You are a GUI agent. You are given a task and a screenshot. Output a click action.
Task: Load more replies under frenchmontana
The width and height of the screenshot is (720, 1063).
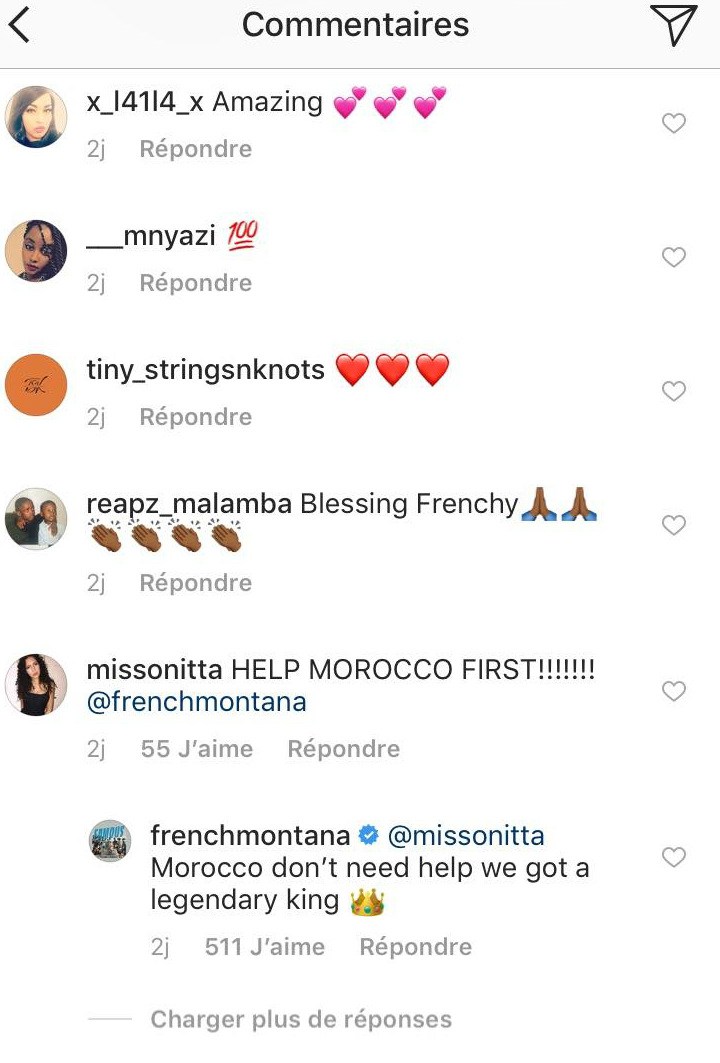[x=301, y=1019]
